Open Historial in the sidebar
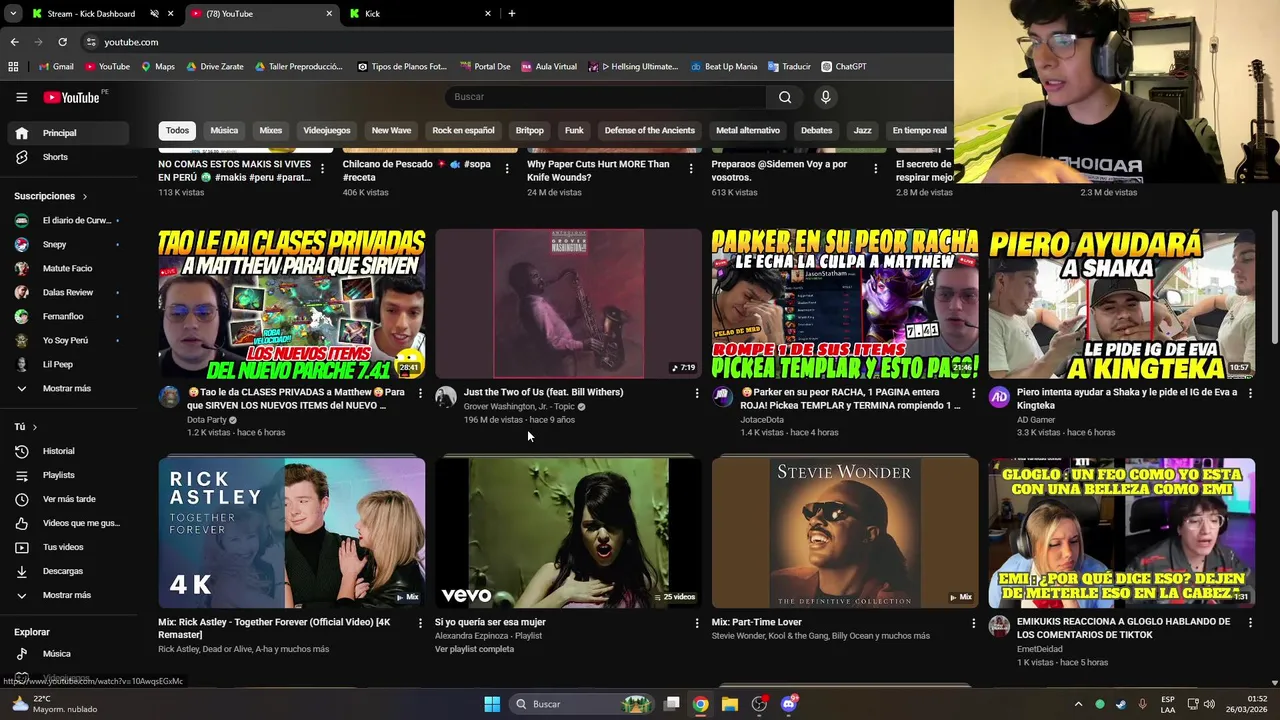Viewport: 1280px width, 720px height. pos(68,451)
